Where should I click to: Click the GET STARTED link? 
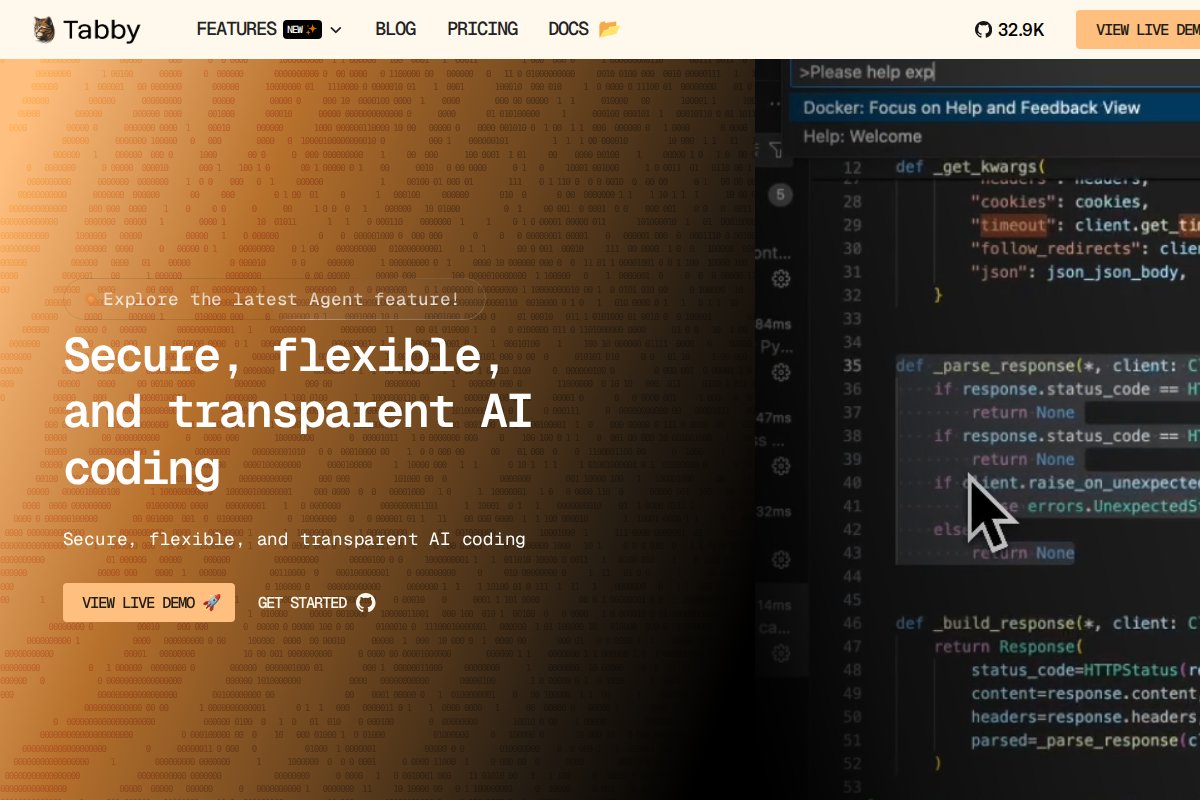point(302,603)
